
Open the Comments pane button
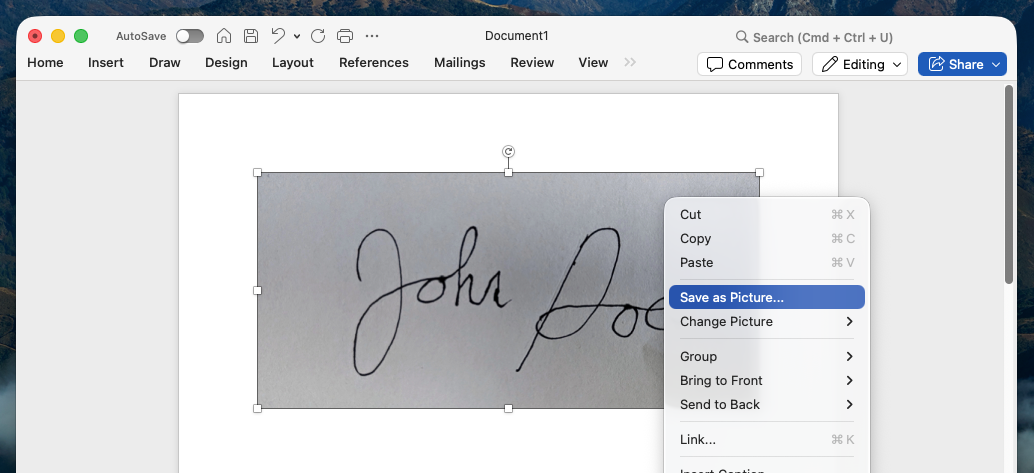tap(750, 64)
